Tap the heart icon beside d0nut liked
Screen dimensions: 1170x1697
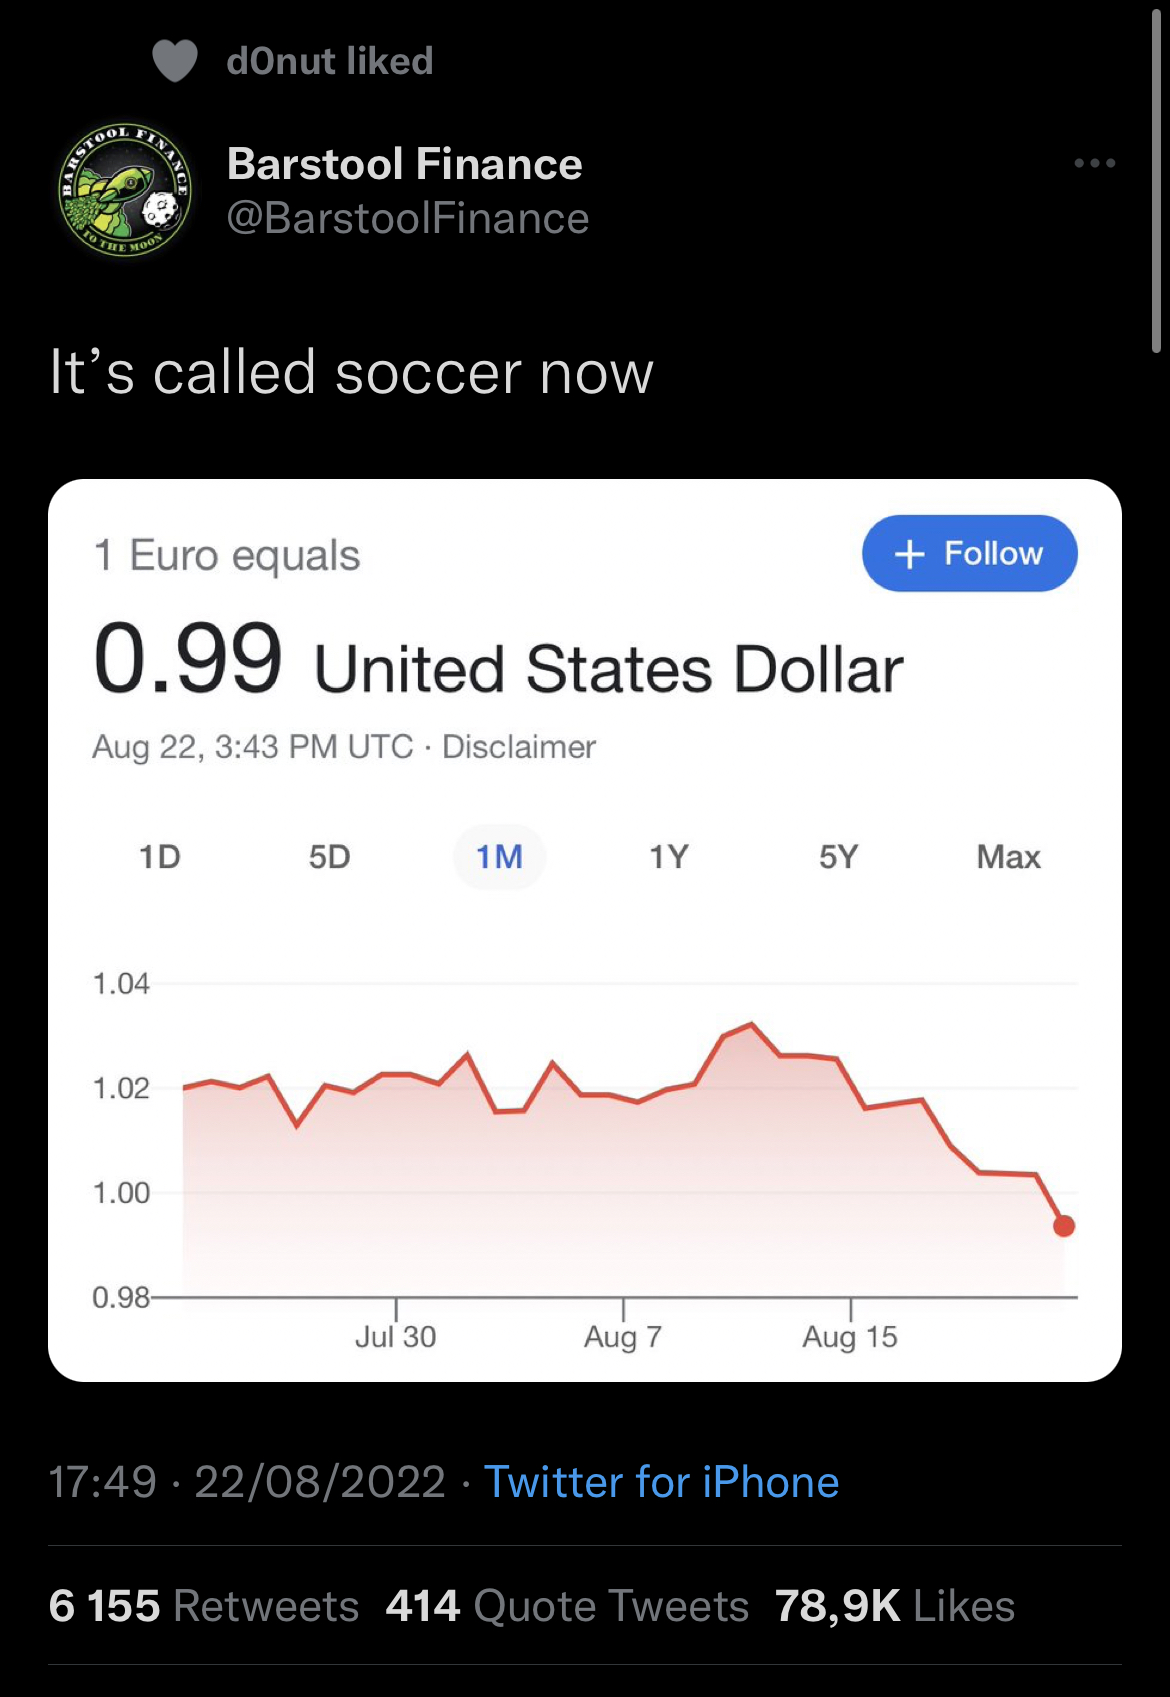pyautogui.click(x=175, y=61)
